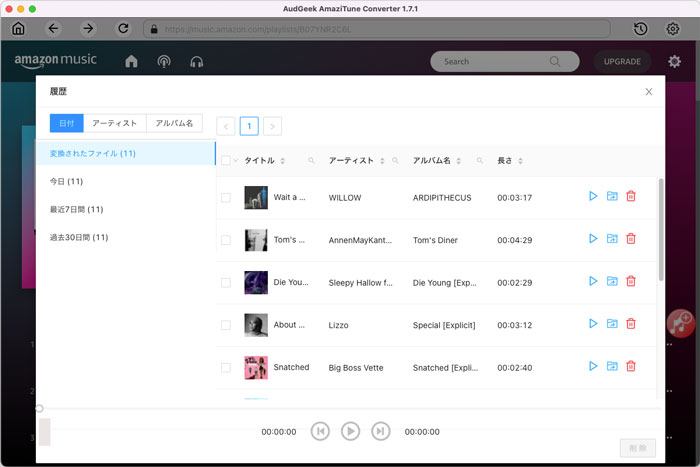
Task: Open Amazon Music podcasts icon
Action: click(164, 61)
